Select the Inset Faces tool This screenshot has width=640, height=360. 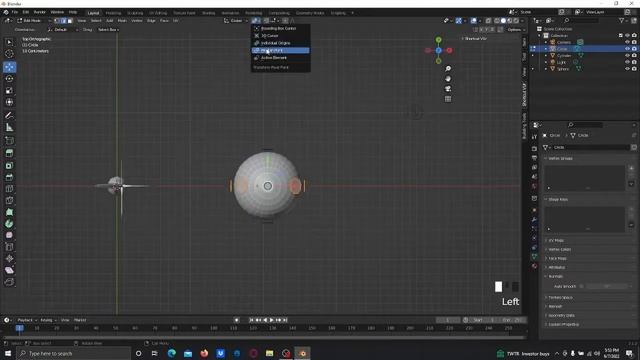[9, 165]
